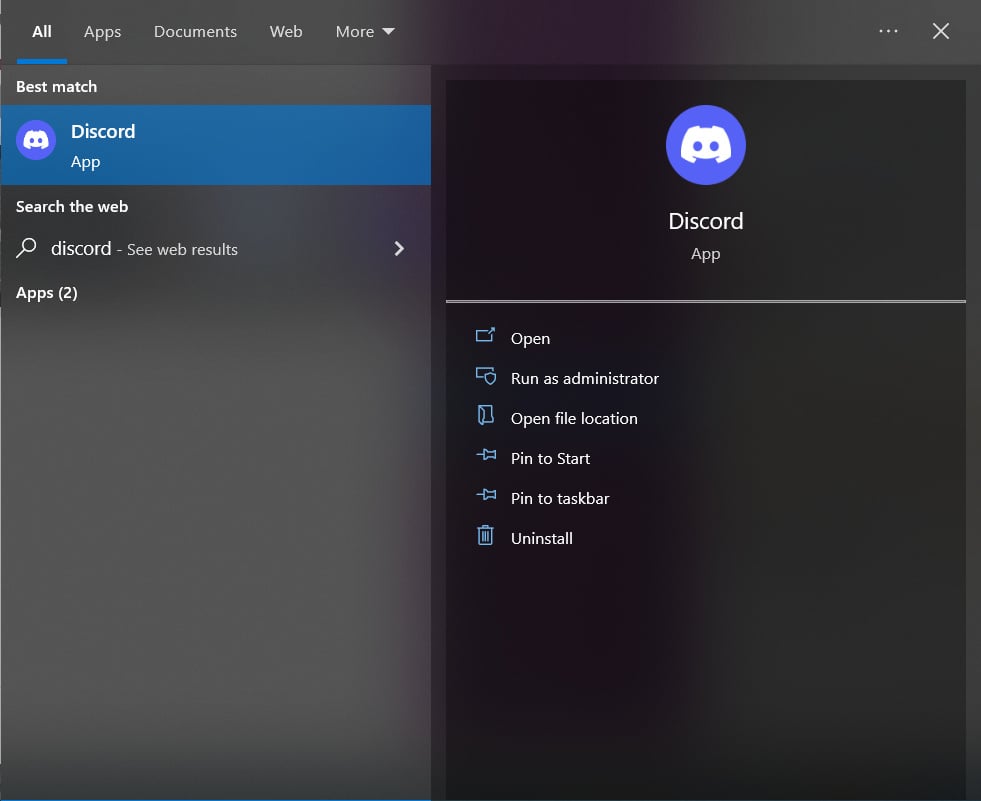
Task: Open search options via the ellipsis menu
Action: click(888, 31)
